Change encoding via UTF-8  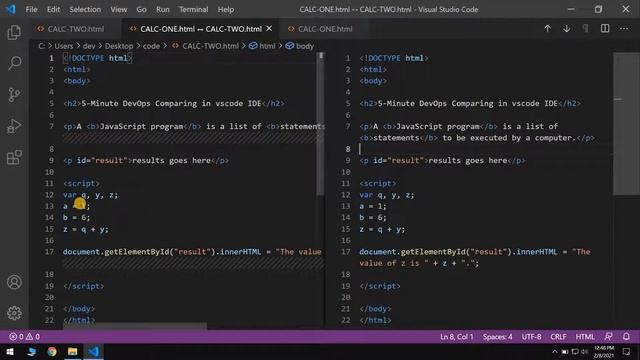click(531, 337)
